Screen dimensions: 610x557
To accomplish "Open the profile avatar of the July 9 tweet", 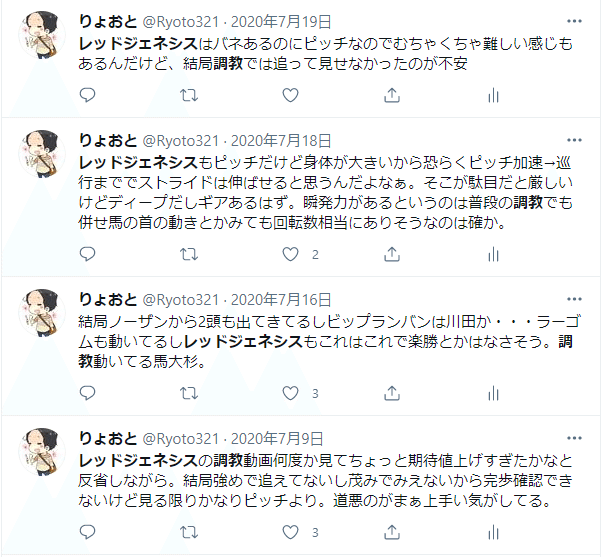I will tap(42, 452).
